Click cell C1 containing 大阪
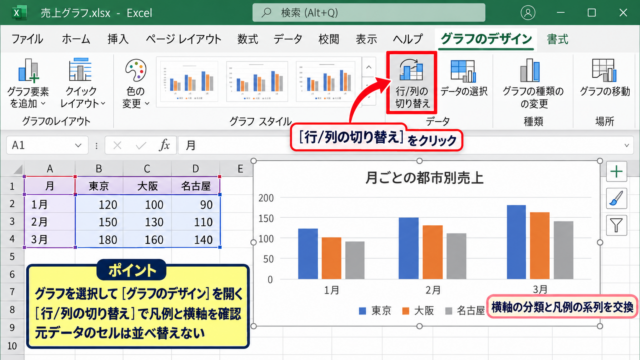 click(147, 186)
